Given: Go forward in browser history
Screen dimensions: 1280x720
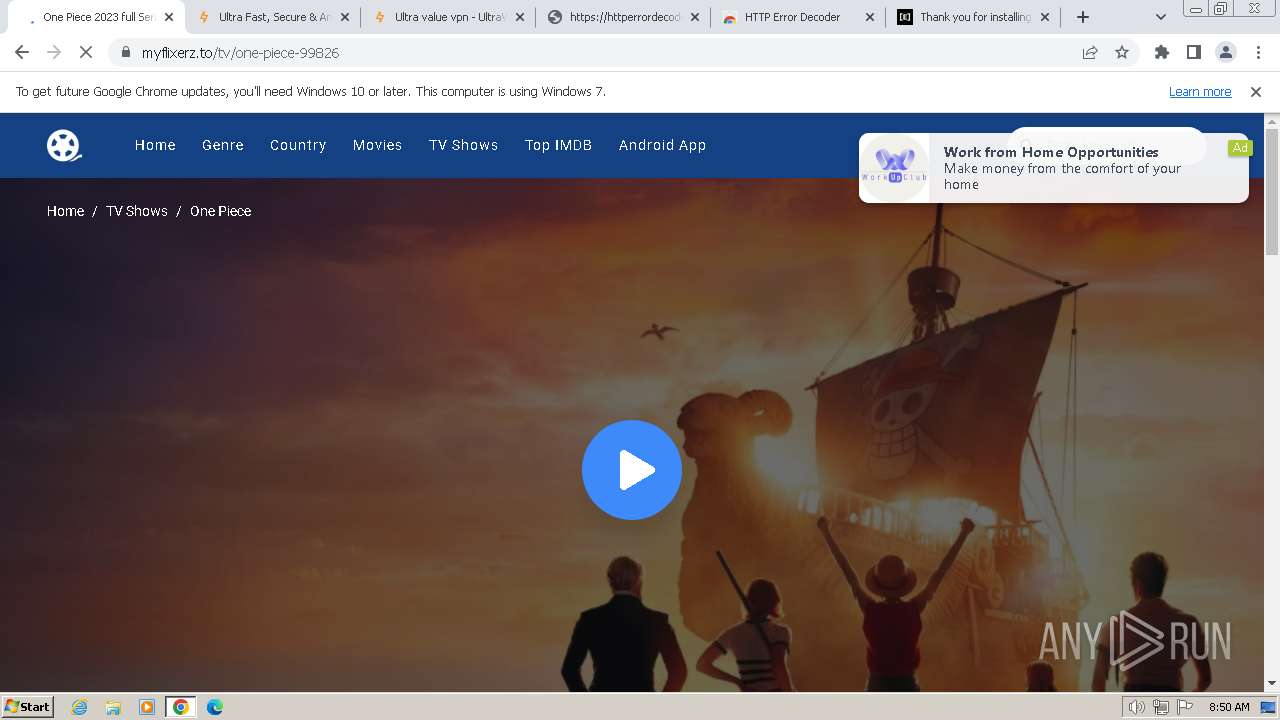Looking at the screenshot, I should [54, 52].
